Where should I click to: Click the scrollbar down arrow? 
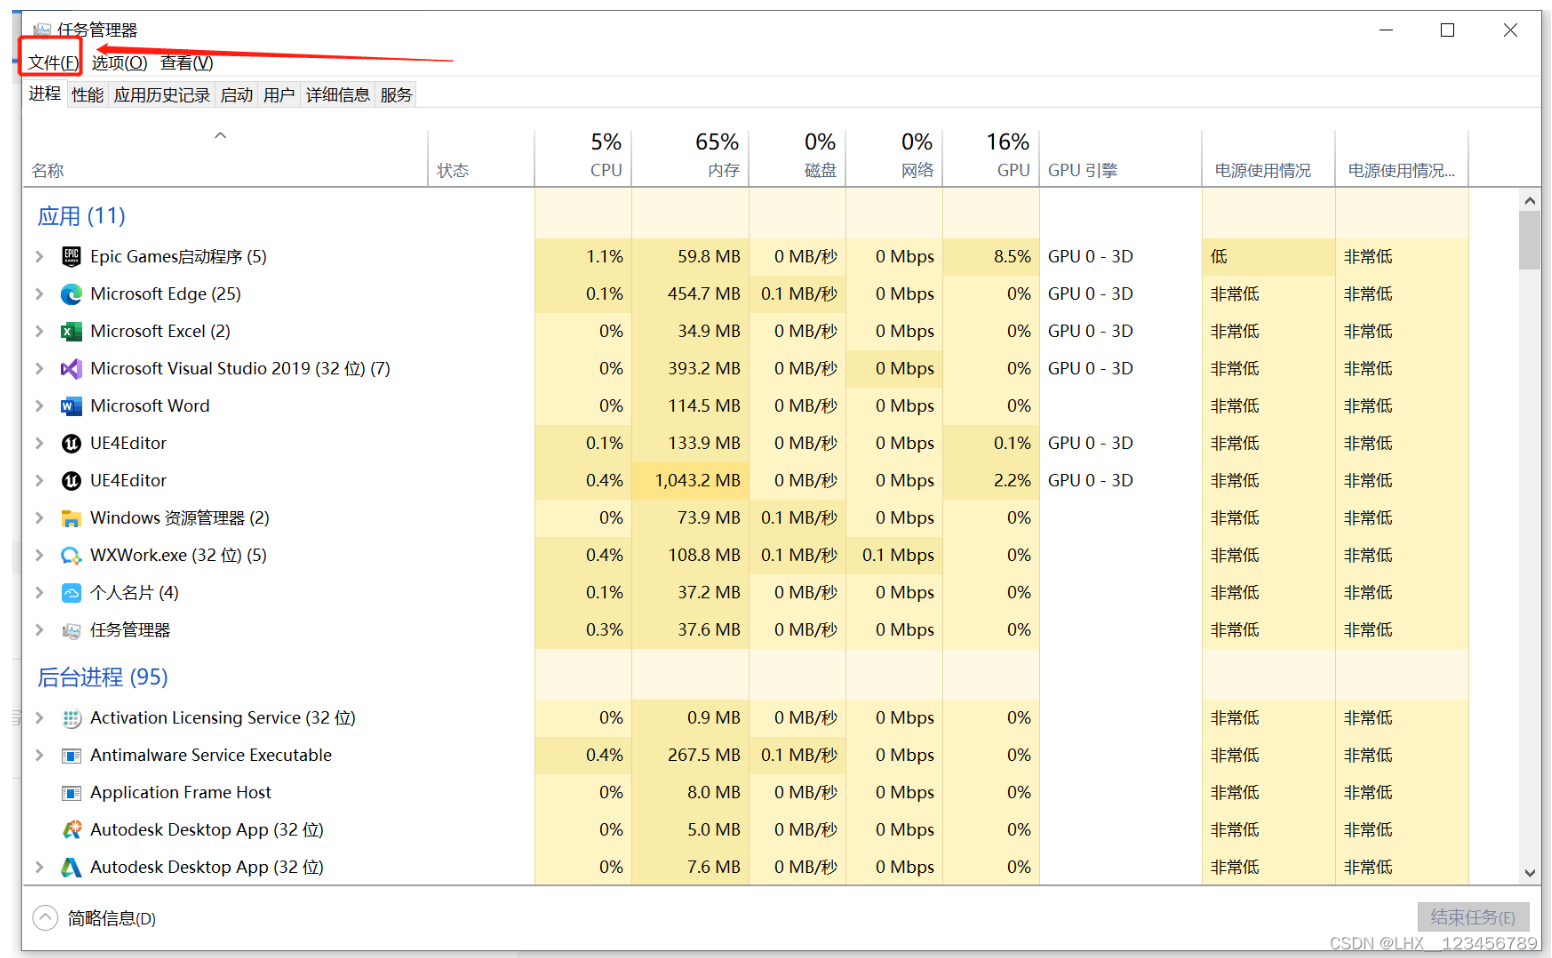click(1529, 872)
